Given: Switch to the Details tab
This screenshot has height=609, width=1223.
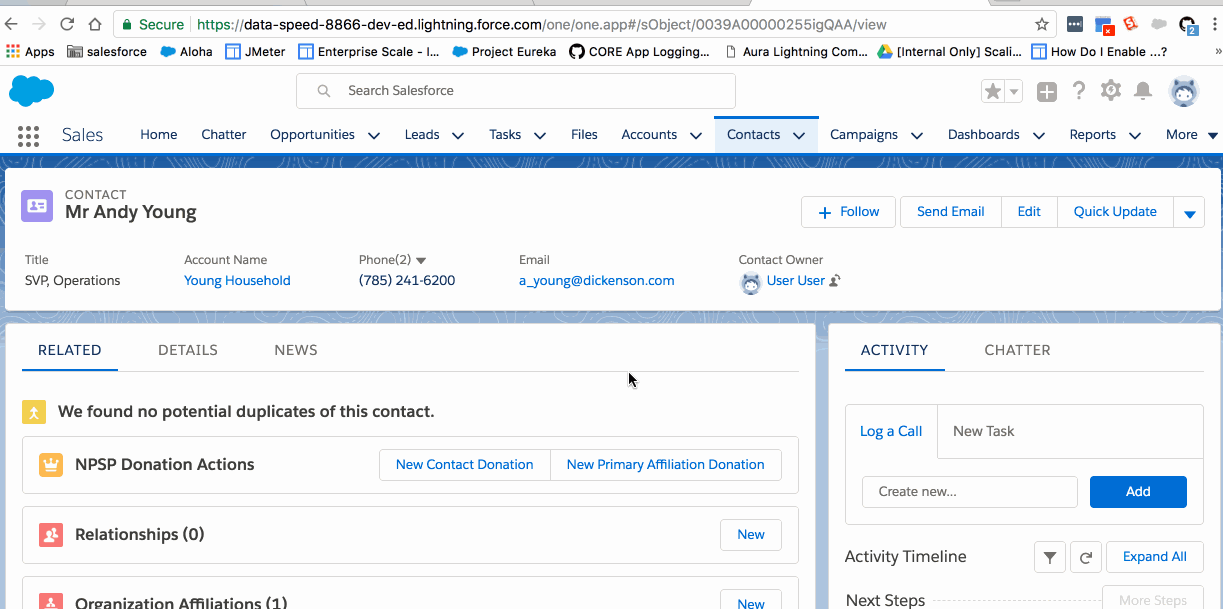Looking at the screenshot, I should [x=188, y=350].
